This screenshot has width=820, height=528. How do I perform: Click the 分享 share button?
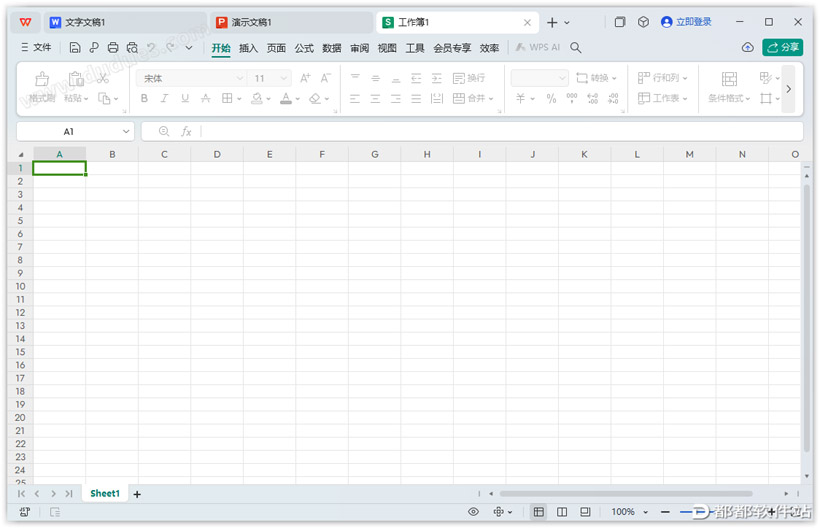click(x=783, y=48)
